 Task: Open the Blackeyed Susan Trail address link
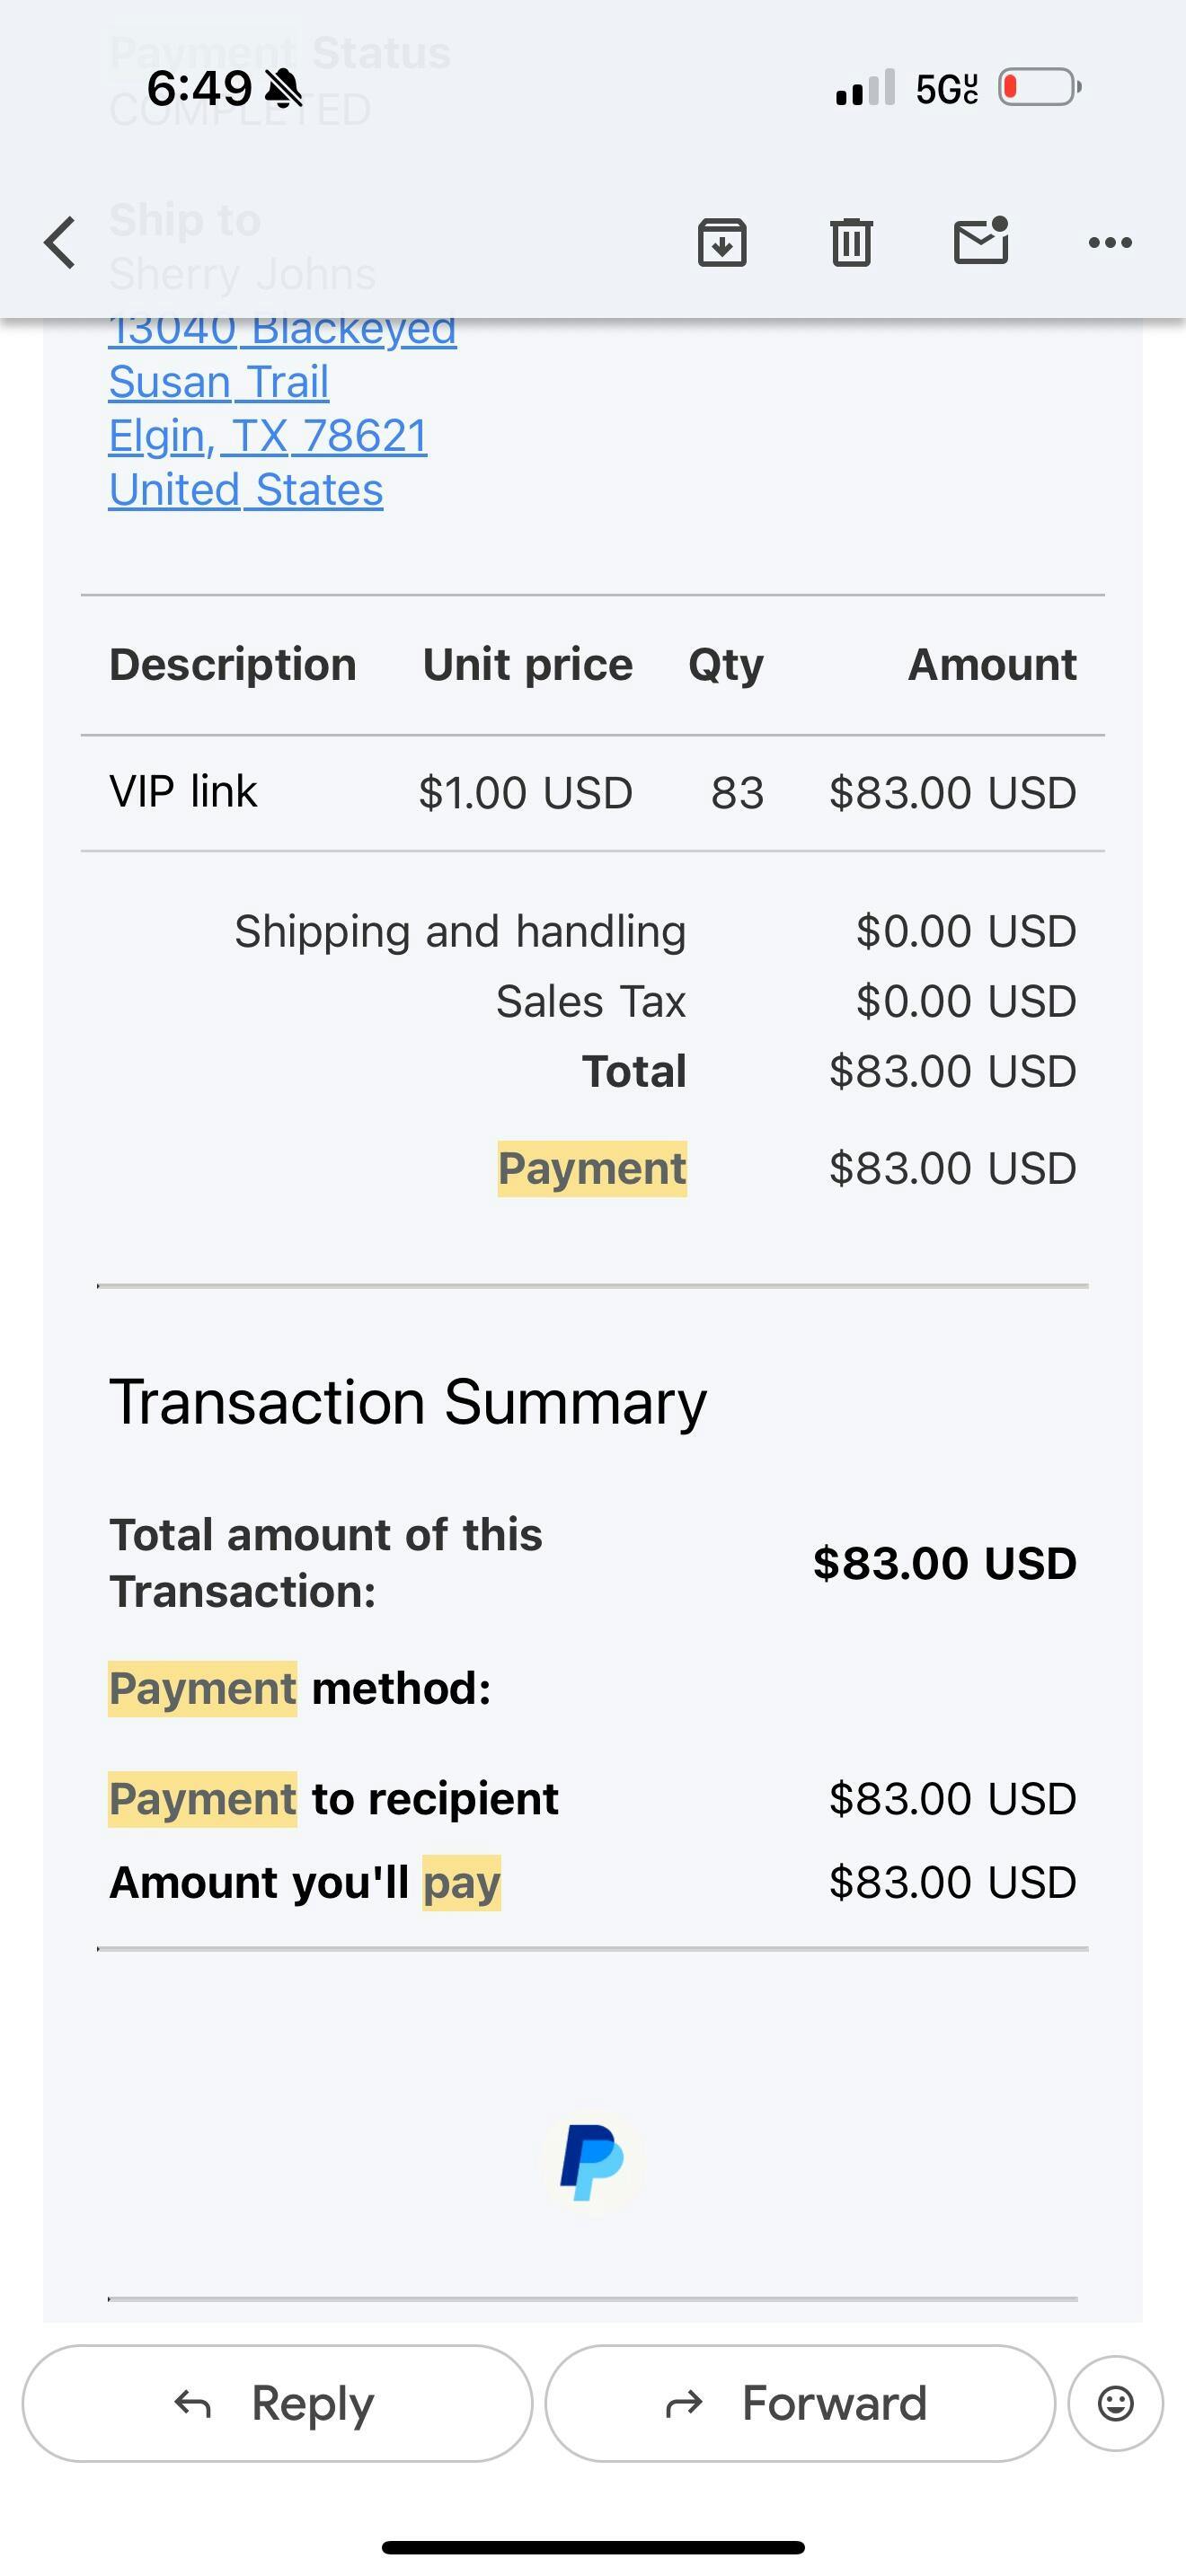click(x=282, y=354)
